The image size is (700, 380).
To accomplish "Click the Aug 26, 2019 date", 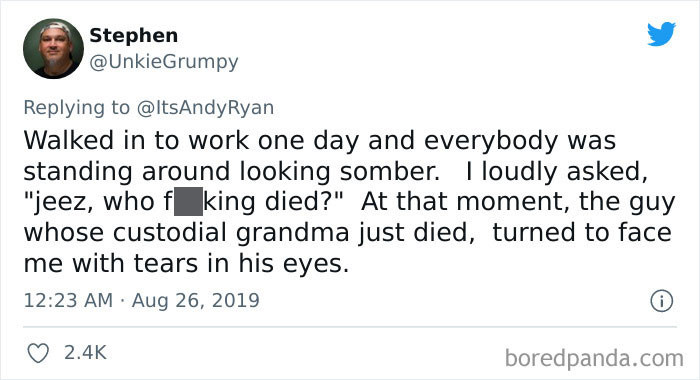I will coord(196,300).
